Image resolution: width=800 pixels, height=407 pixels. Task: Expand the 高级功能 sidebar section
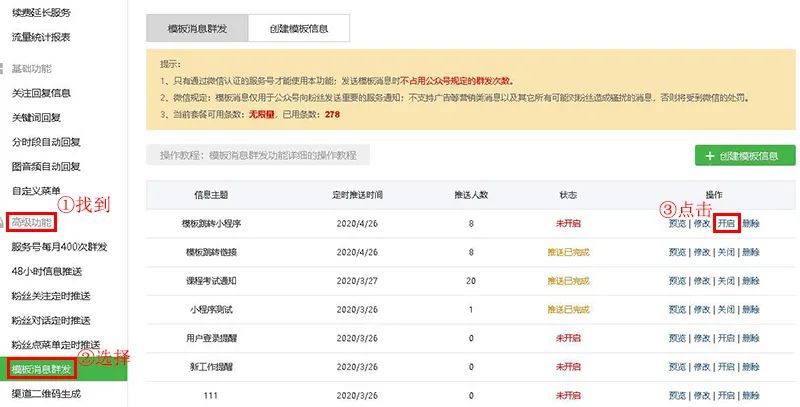pyautogui.click(x=32, y=222)
